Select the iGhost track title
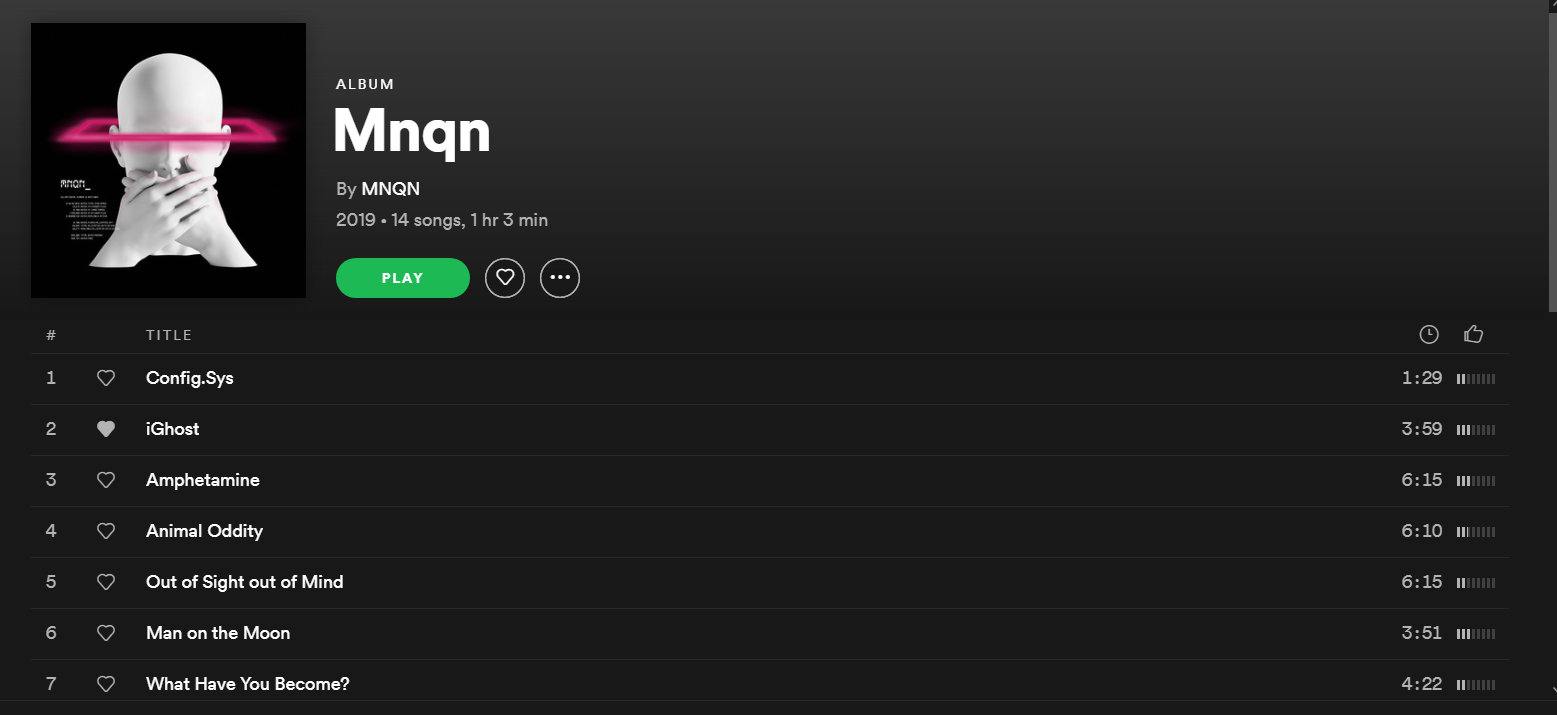The height and width of the screenshot is (715, 1557). pyautogui.click(x=172, y=429)
